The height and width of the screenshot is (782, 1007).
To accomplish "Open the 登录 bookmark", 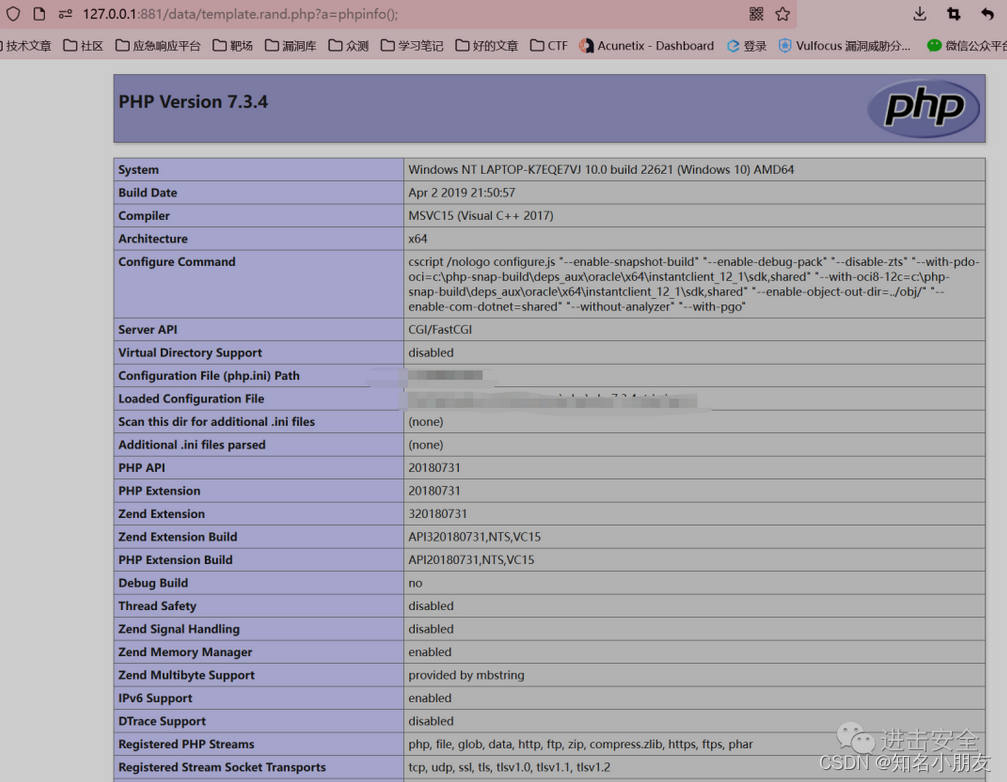I will click(x=747, y=46).
